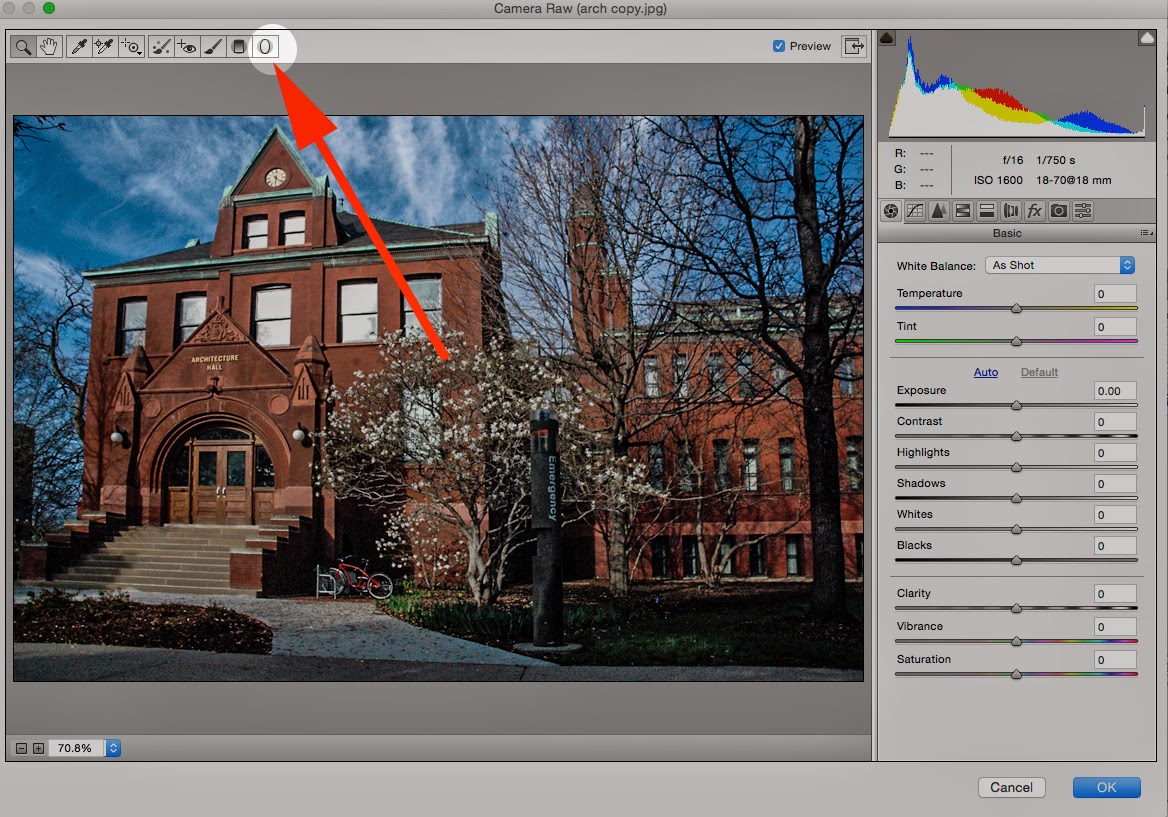
Task: Select the Red Eye Removal tool
Action: pos(186,46)
